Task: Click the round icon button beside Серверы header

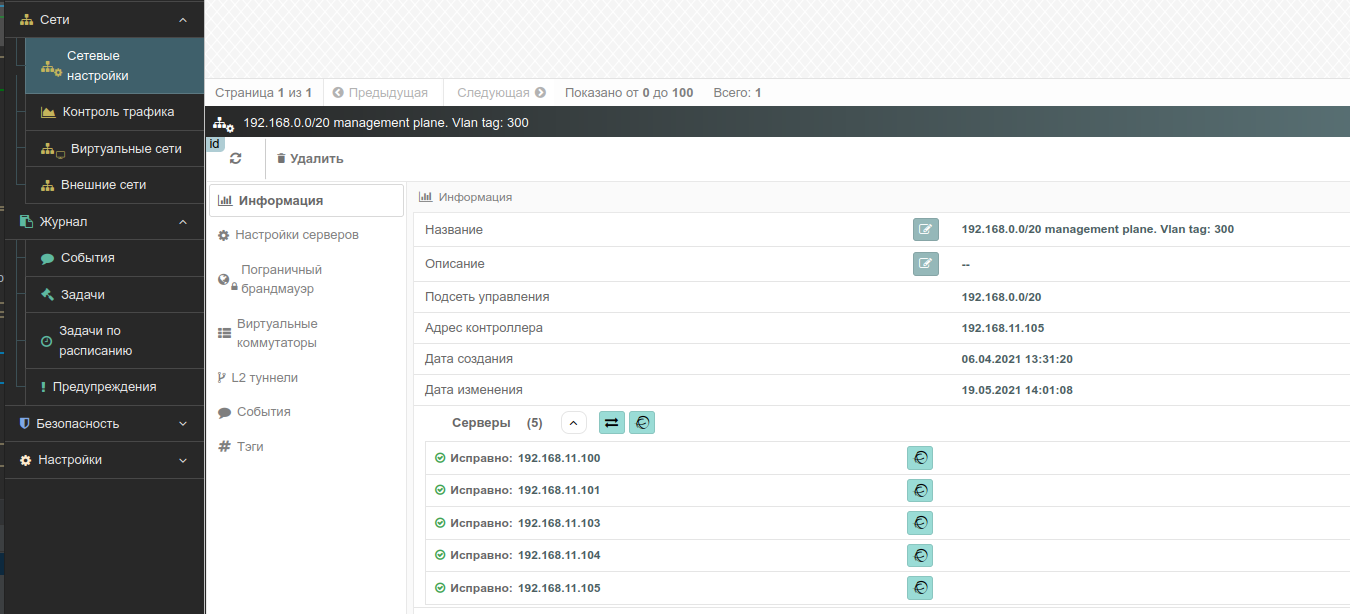Action: click(x=642, y=423)
